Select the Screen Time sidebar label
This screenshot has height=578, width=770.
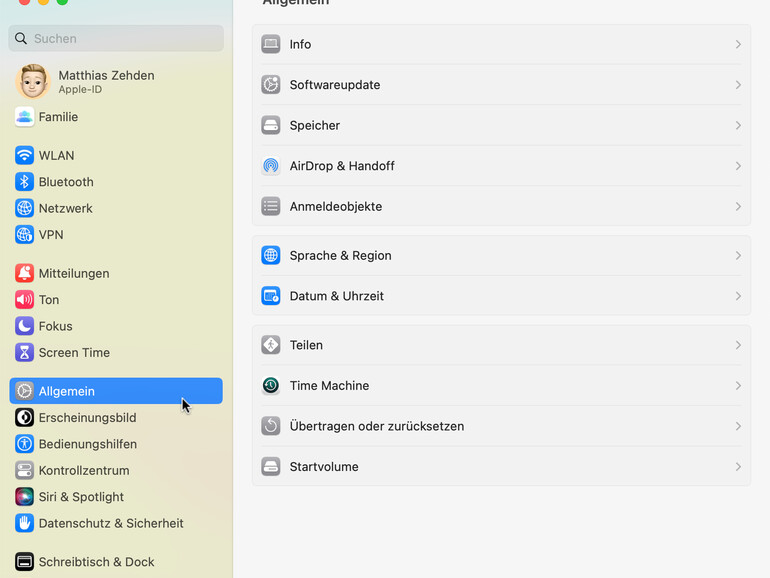74,353
